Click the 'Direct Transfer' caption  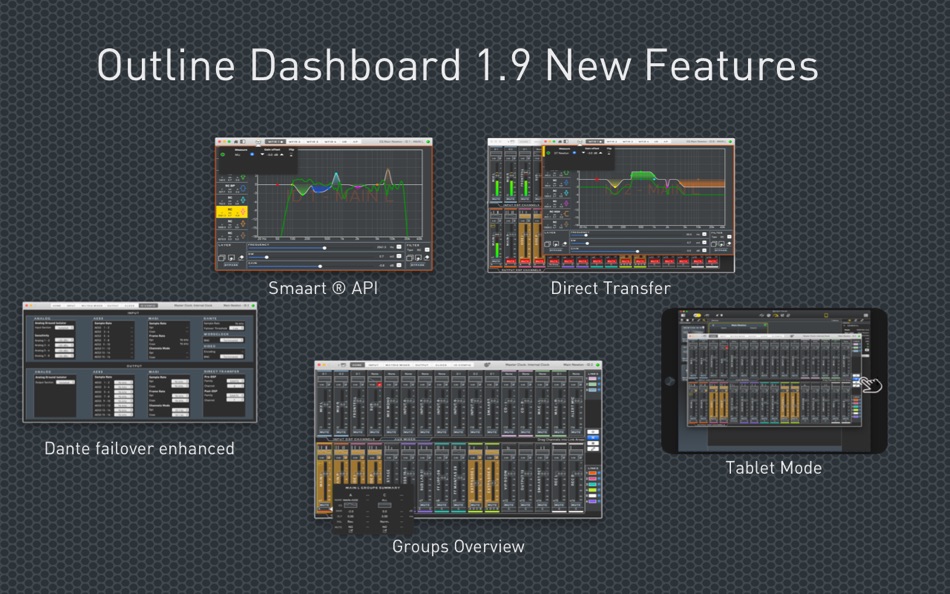[x=610, y=288]
